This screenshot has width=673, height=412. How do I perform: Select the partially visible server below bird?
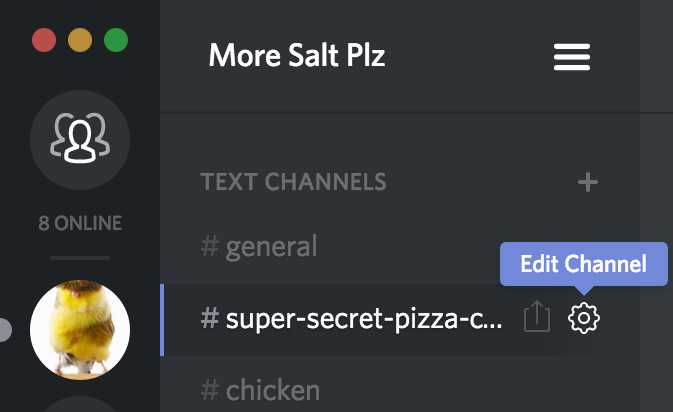coord(80,404)
